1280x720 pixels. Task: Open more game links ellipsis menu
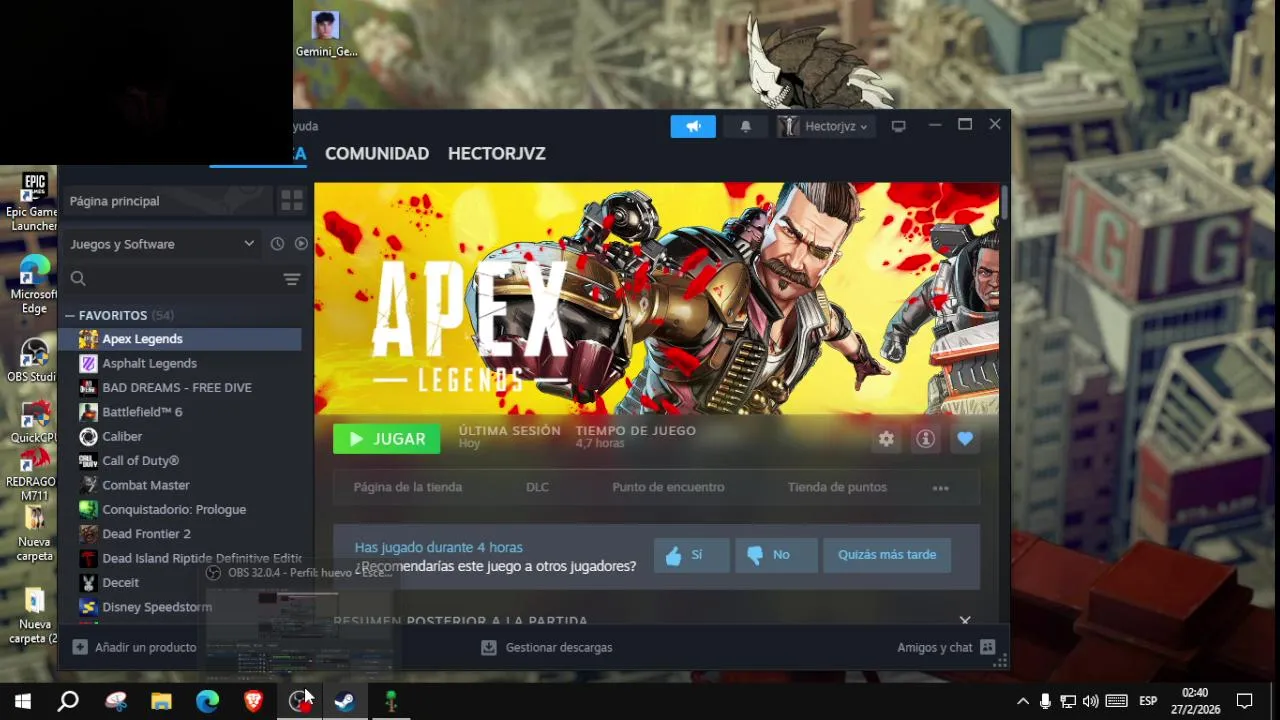pos(941,488)
